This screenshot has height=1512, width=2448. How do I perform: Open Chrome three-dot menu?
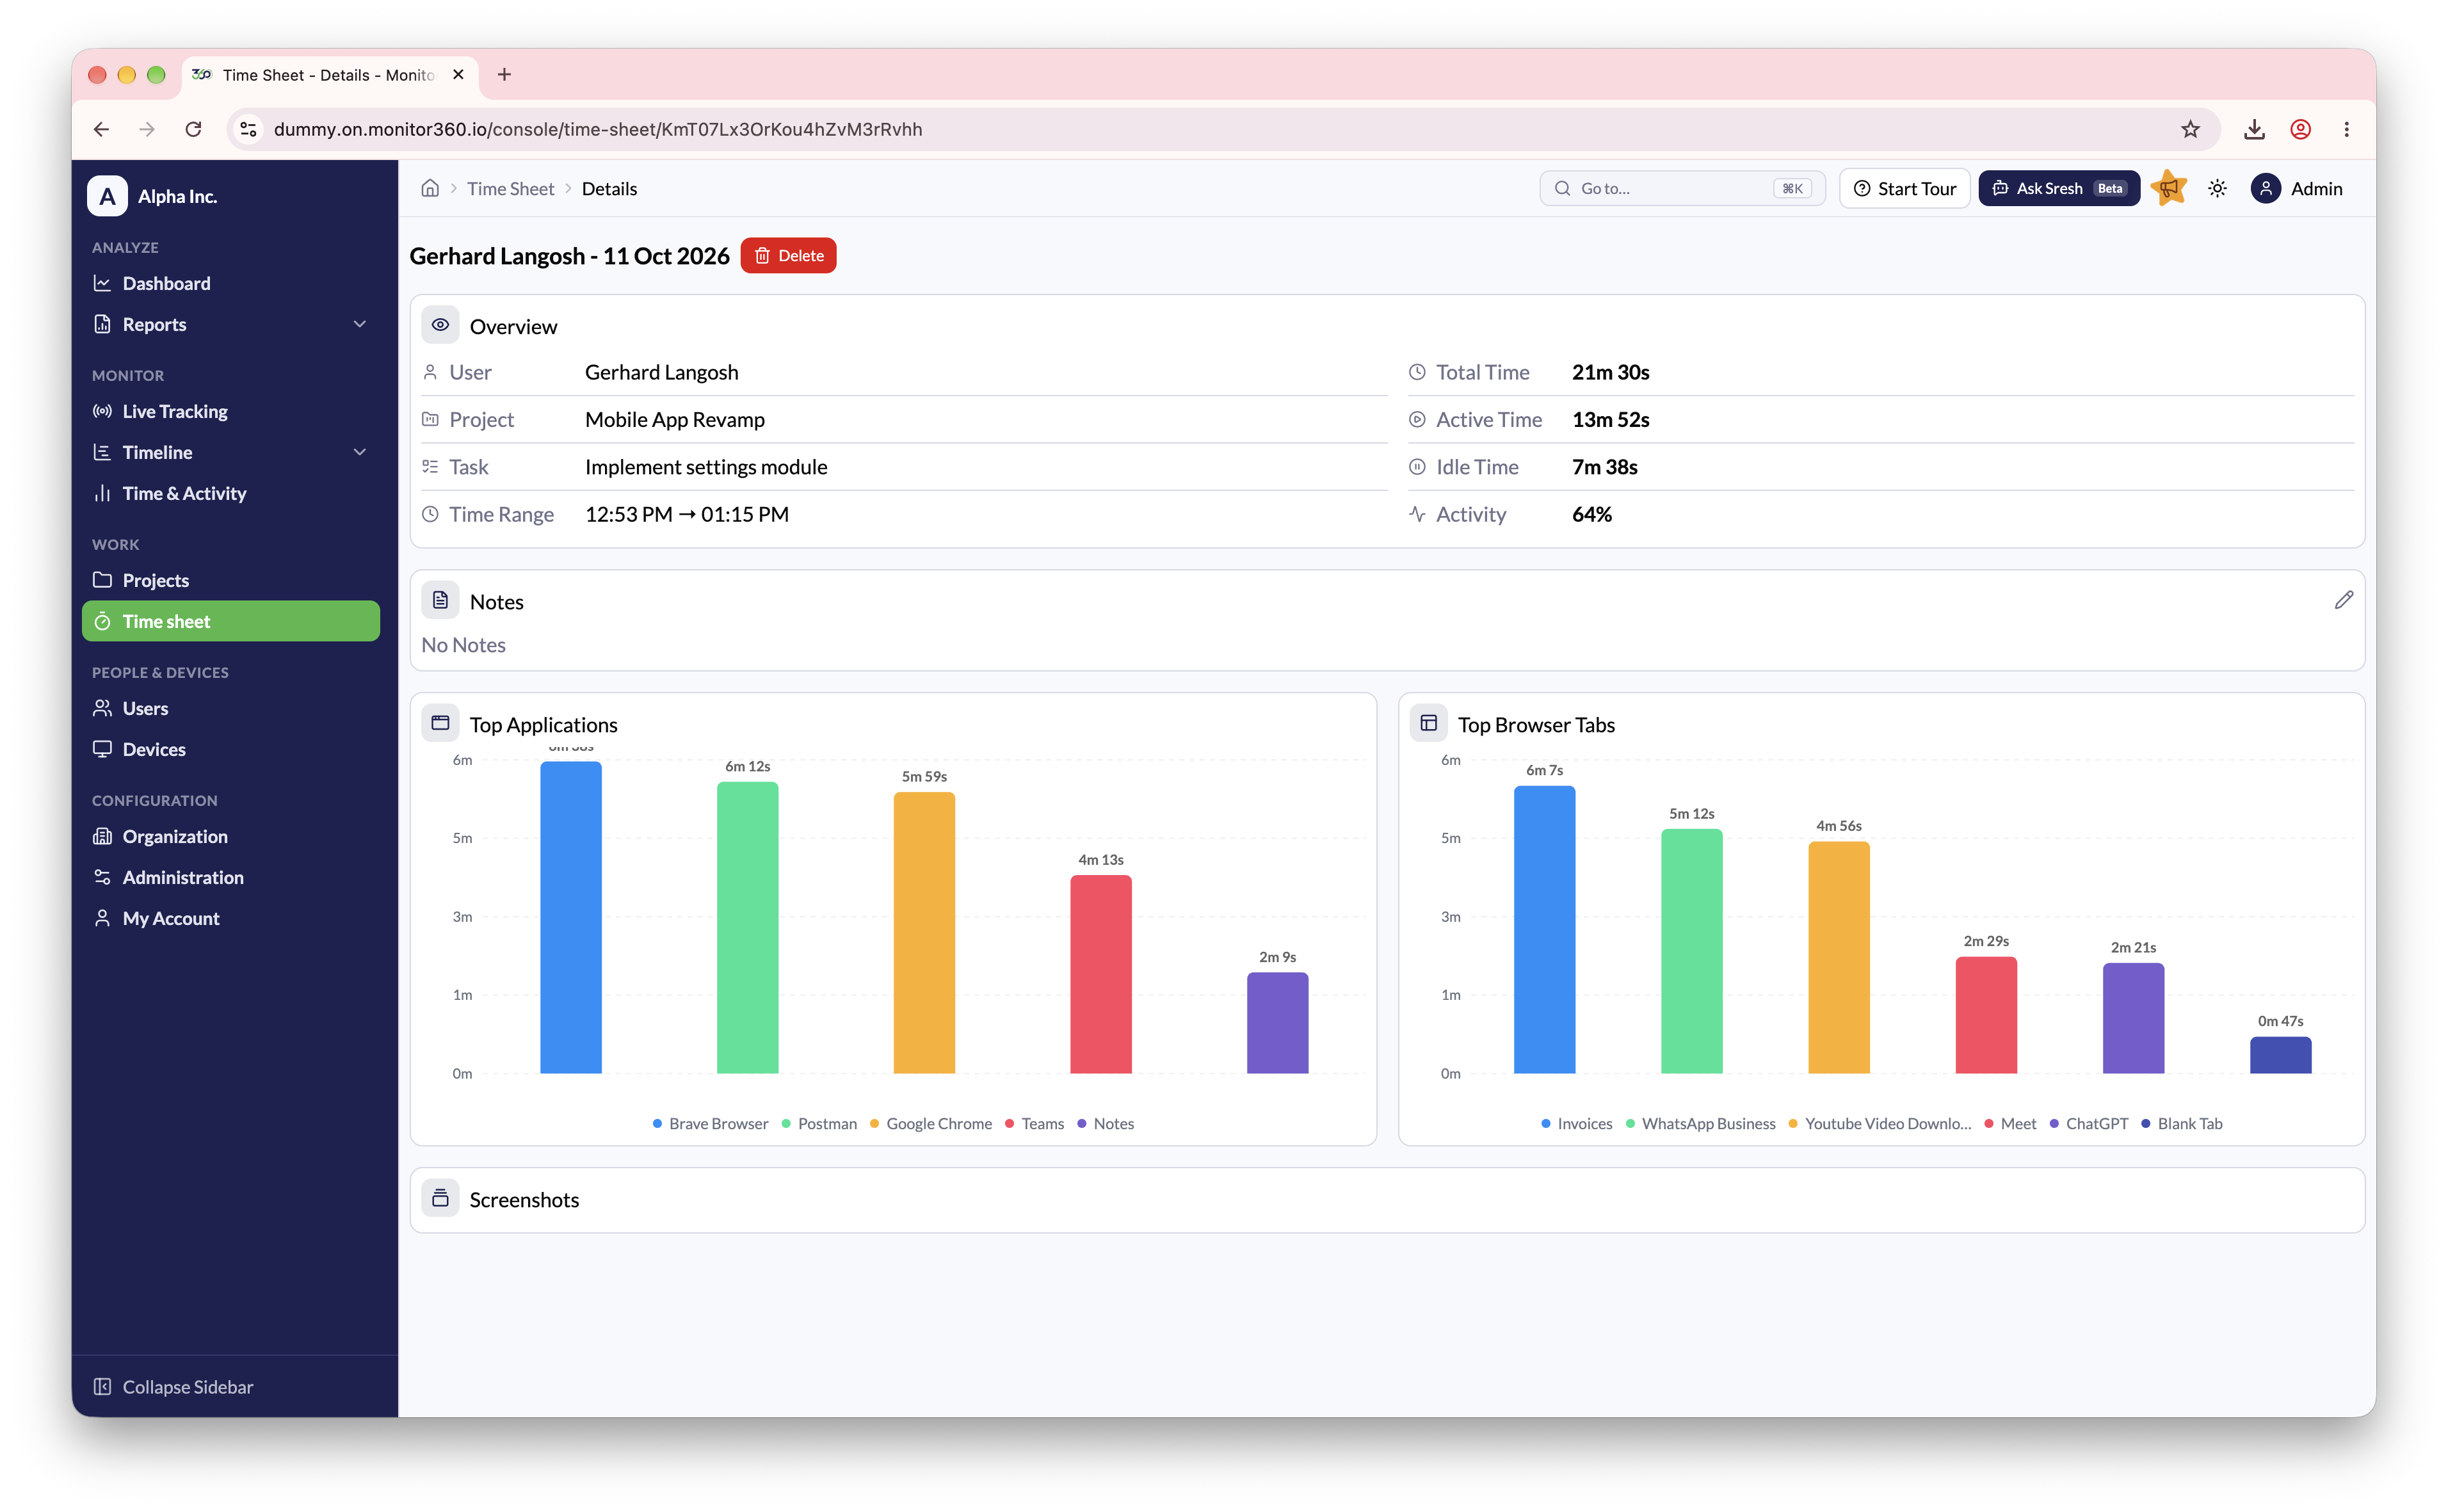pyautogui.click(x=2346, y=129)
